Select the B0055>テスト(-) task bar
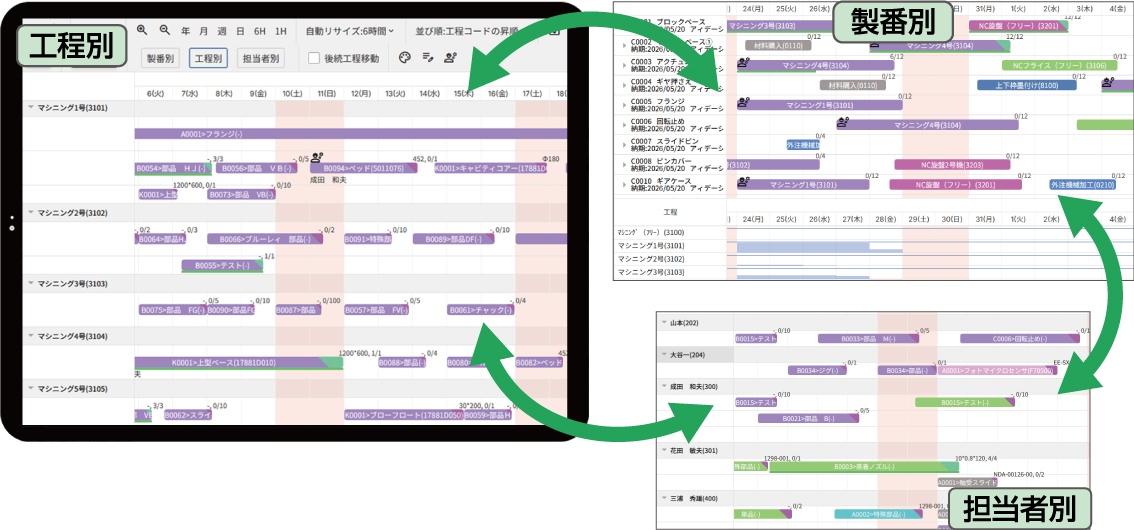 223,265
